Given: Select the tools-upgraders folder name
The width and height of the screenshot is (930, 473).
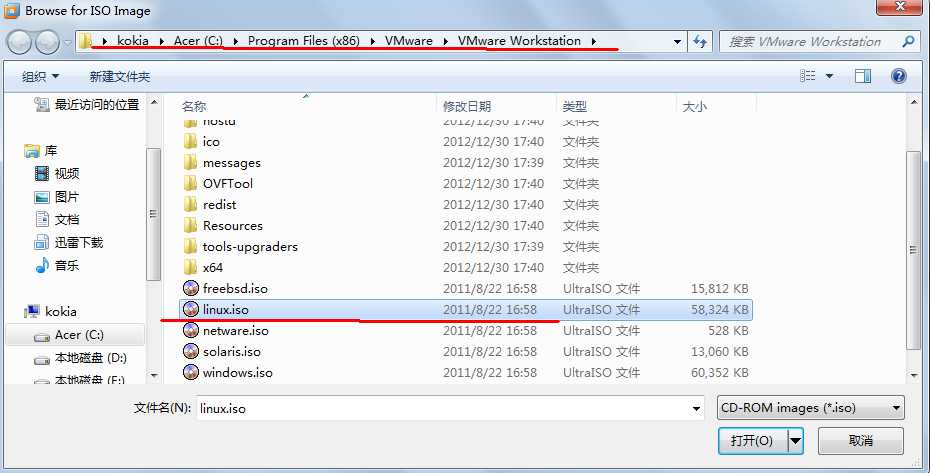Looking at the screenshot, I should coord(250,246).
